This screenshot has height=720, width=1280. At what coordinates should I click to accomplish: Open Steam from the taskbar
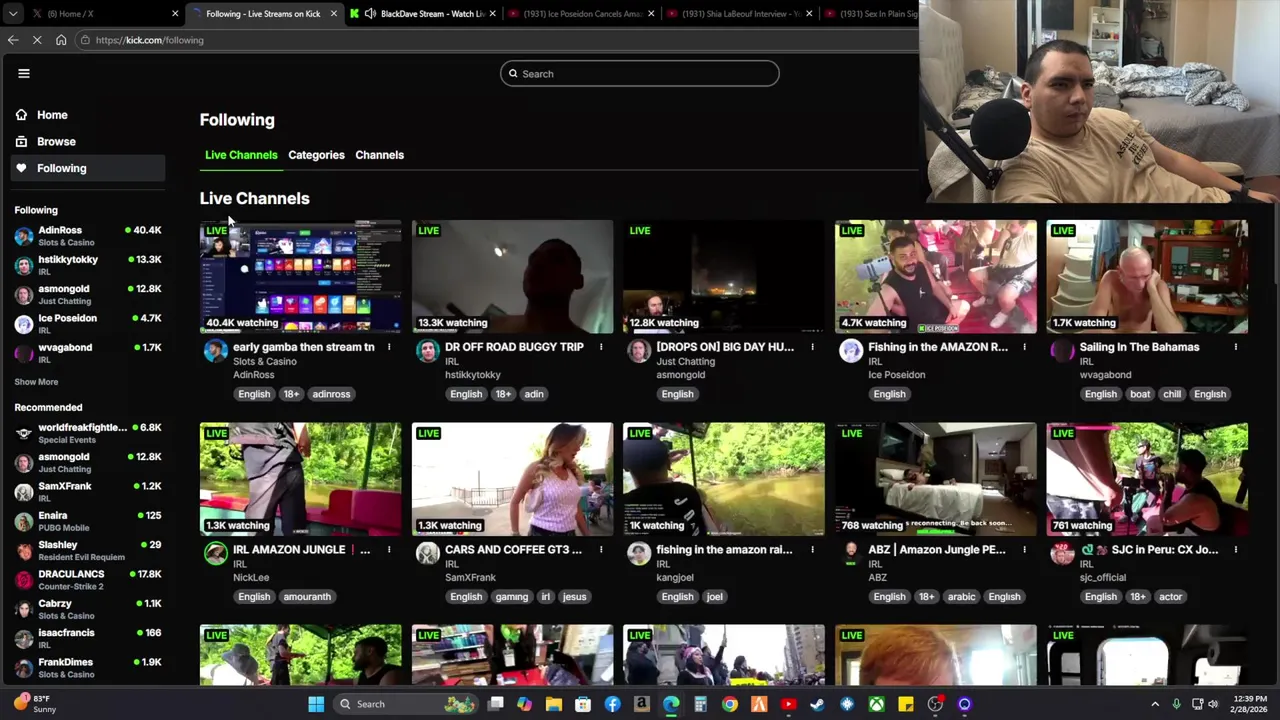(x=817, y=704)
